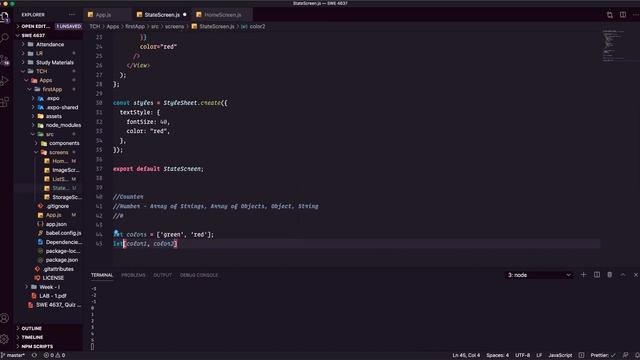Collapse the TCH folder
The image size is (640, 360).
(x=49, y=71)
